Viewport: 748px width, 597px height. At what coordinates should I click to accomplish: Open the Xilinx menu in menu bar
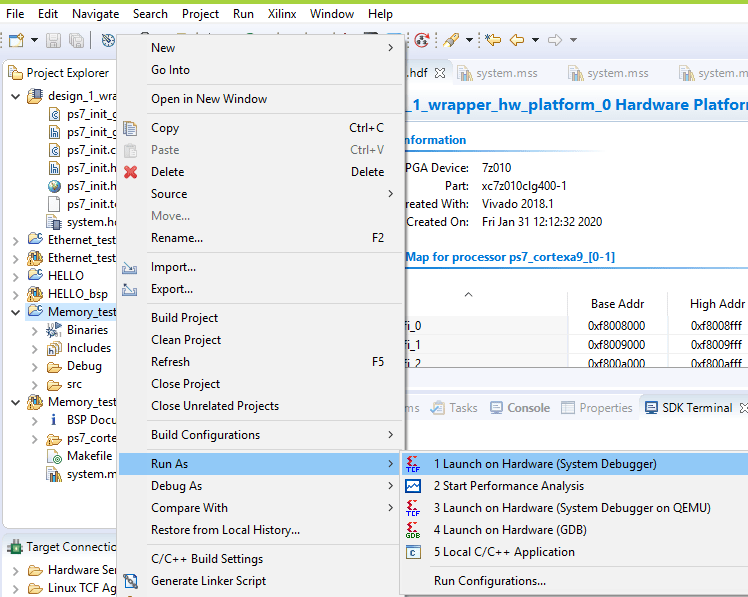[x=281, y=14]
